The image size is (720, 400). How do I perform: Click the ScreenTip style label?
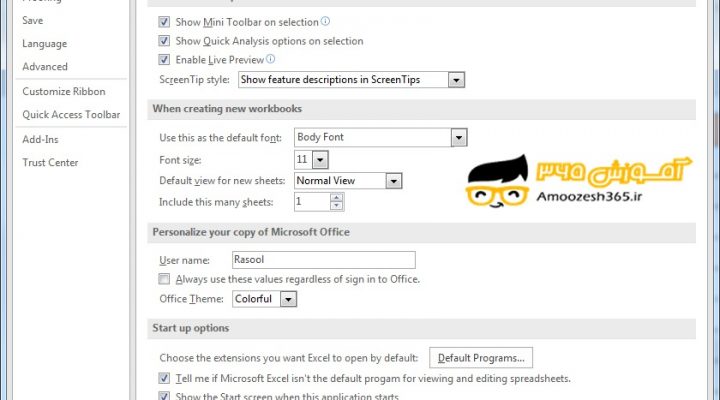[194, 79]
